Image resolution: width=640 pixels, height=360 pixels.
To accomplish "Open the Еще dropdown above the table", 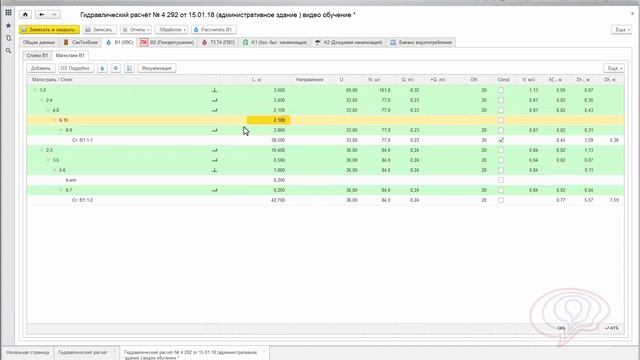I will pos(613,68).
